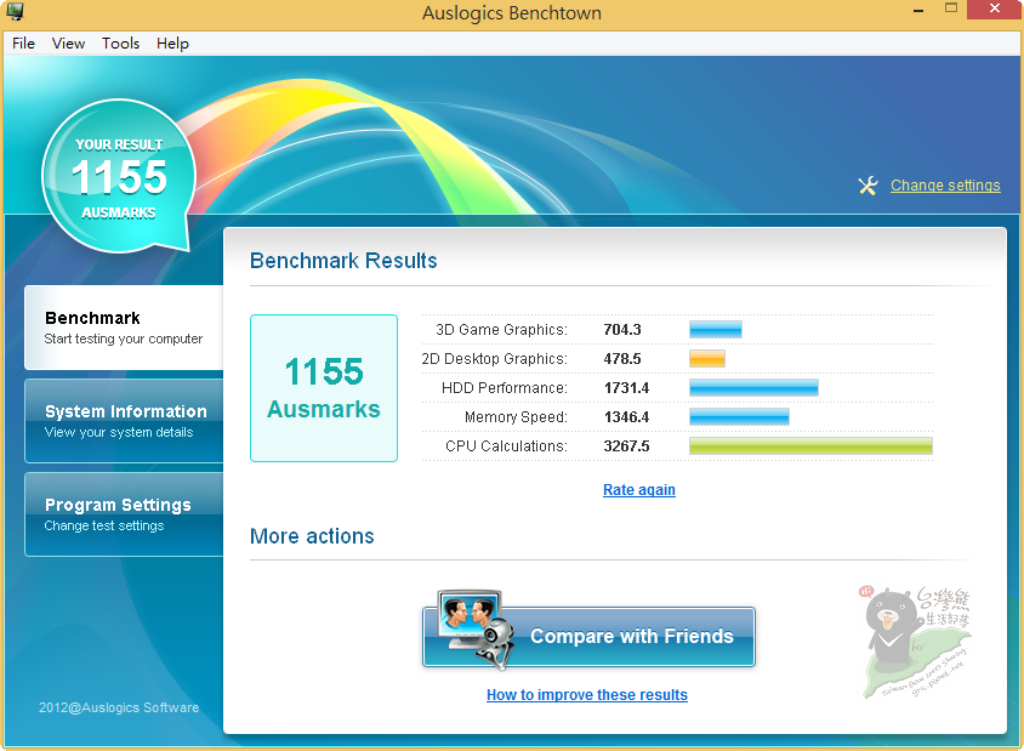Viewport: 1024px width, 751px height.
Task: Click the 1155 Ausmarks score box
Action: 324,388
